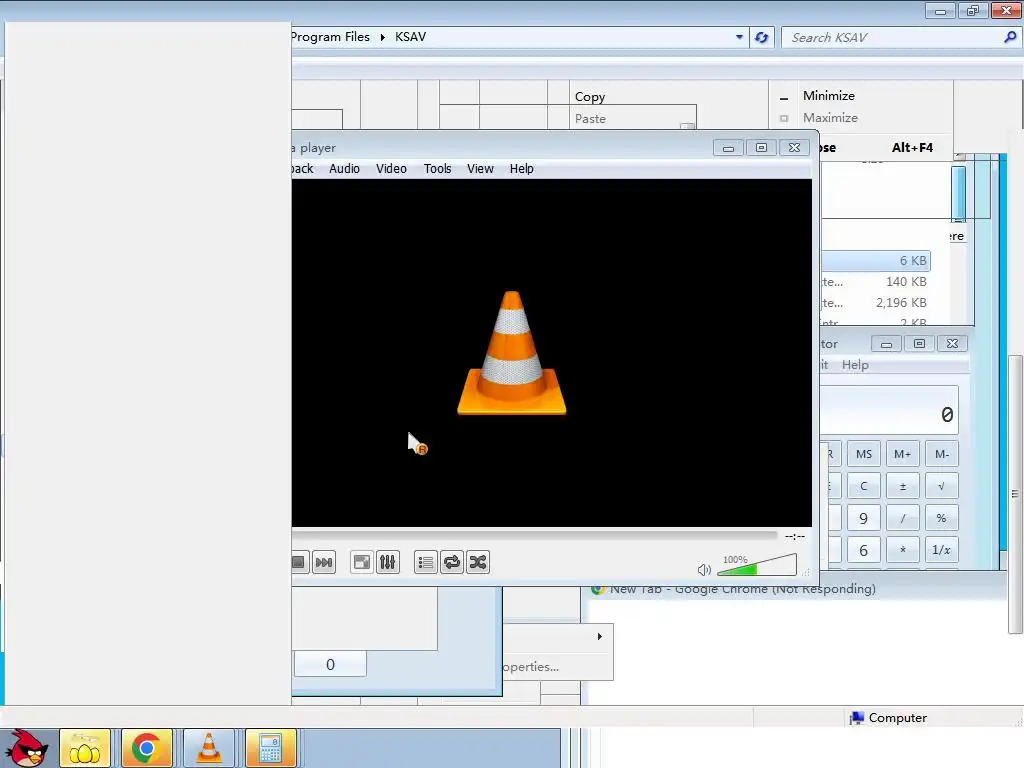Select the file row sized 140 KB
Screen dimensions: 1024x768
[x=875, y=281]
